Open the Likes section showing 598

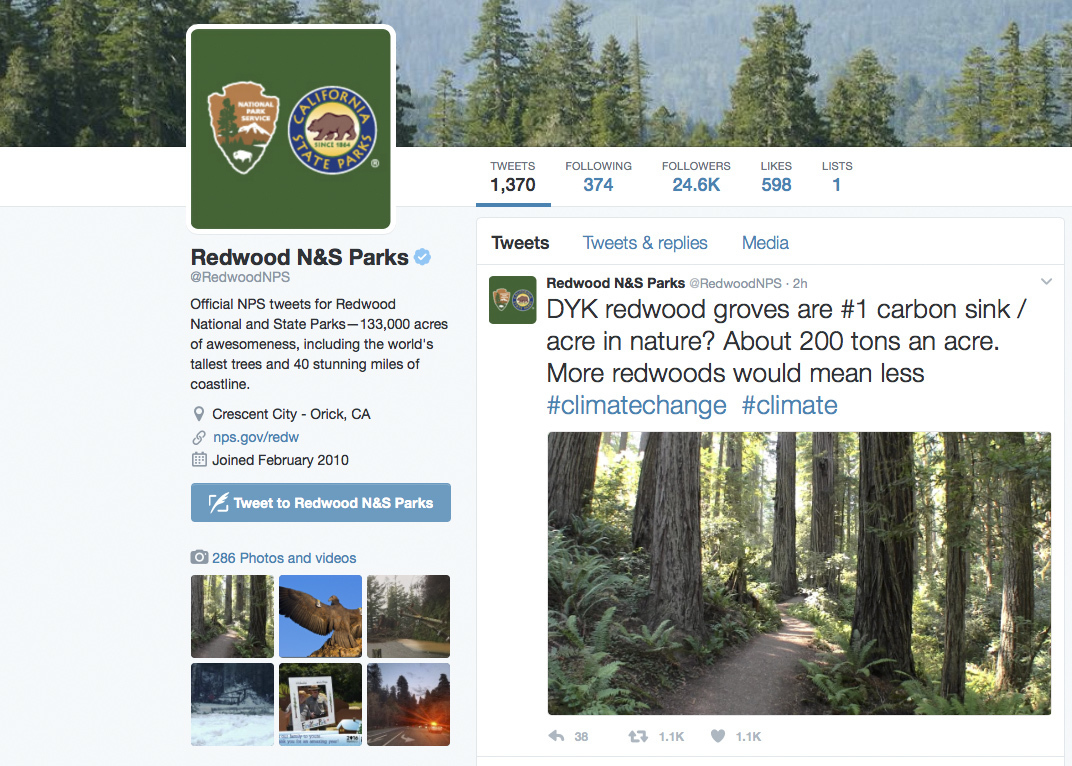tap(776, 177)
